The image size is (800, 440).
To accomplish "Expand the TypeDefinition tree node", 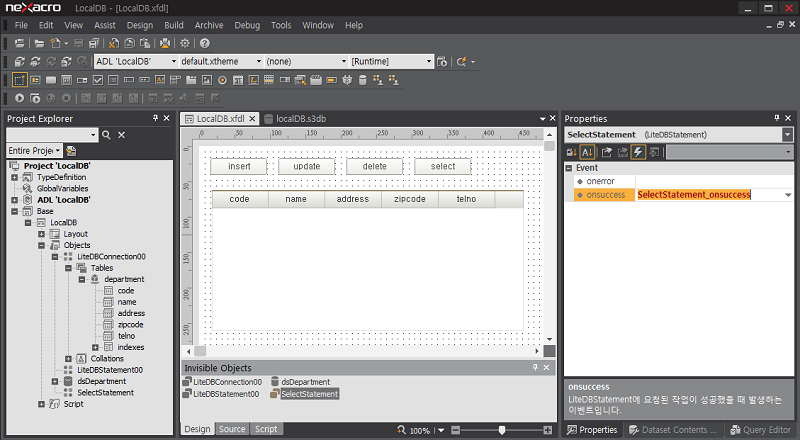I will coord(15,177).
